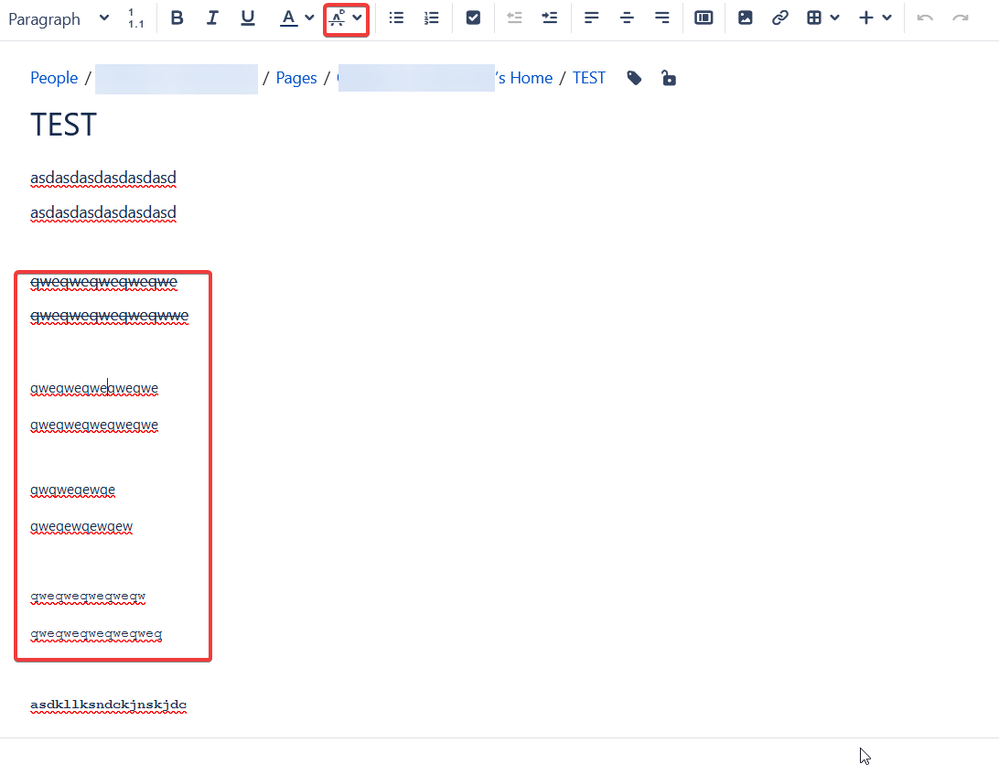Screen dimensions: 999x766
Task: Toggle underline formatting
Action: pyautogui.click(x=247, y=18)
